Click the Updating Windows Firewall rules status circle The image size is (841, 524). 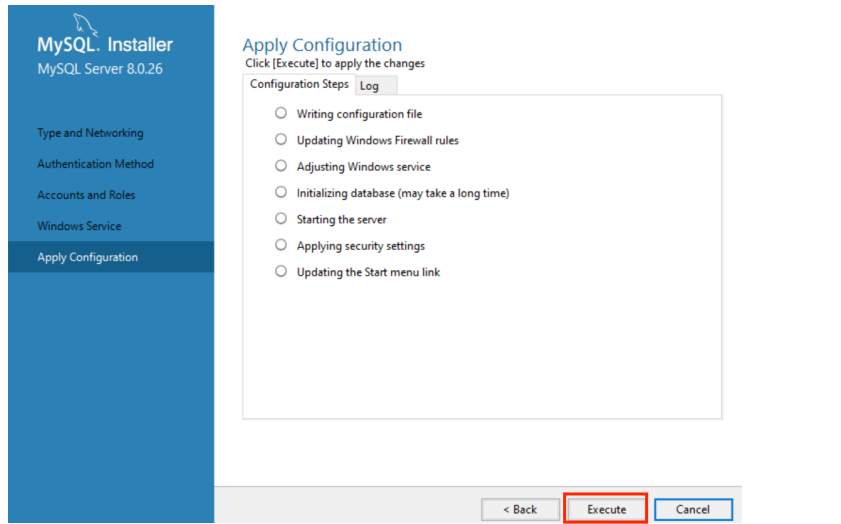pos(281,139)
